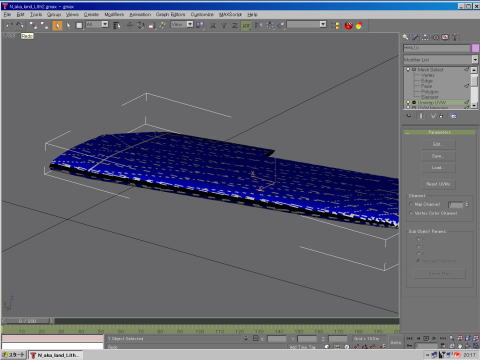Click the highlighted XY plane restrict button
Screen dimensions: 480x360
point(246,25)
